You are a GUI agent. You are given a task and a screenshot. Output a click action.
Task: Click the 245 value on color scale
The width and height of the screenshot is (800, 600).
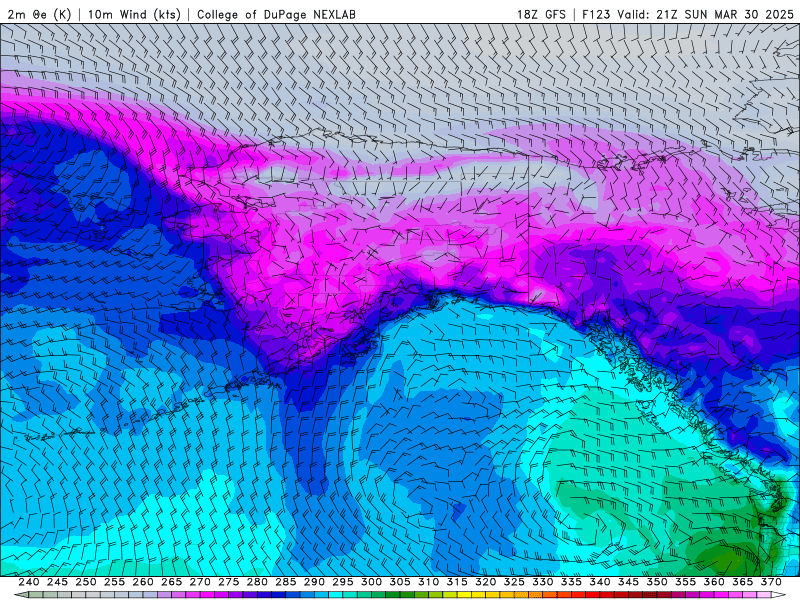pos(57,582)
